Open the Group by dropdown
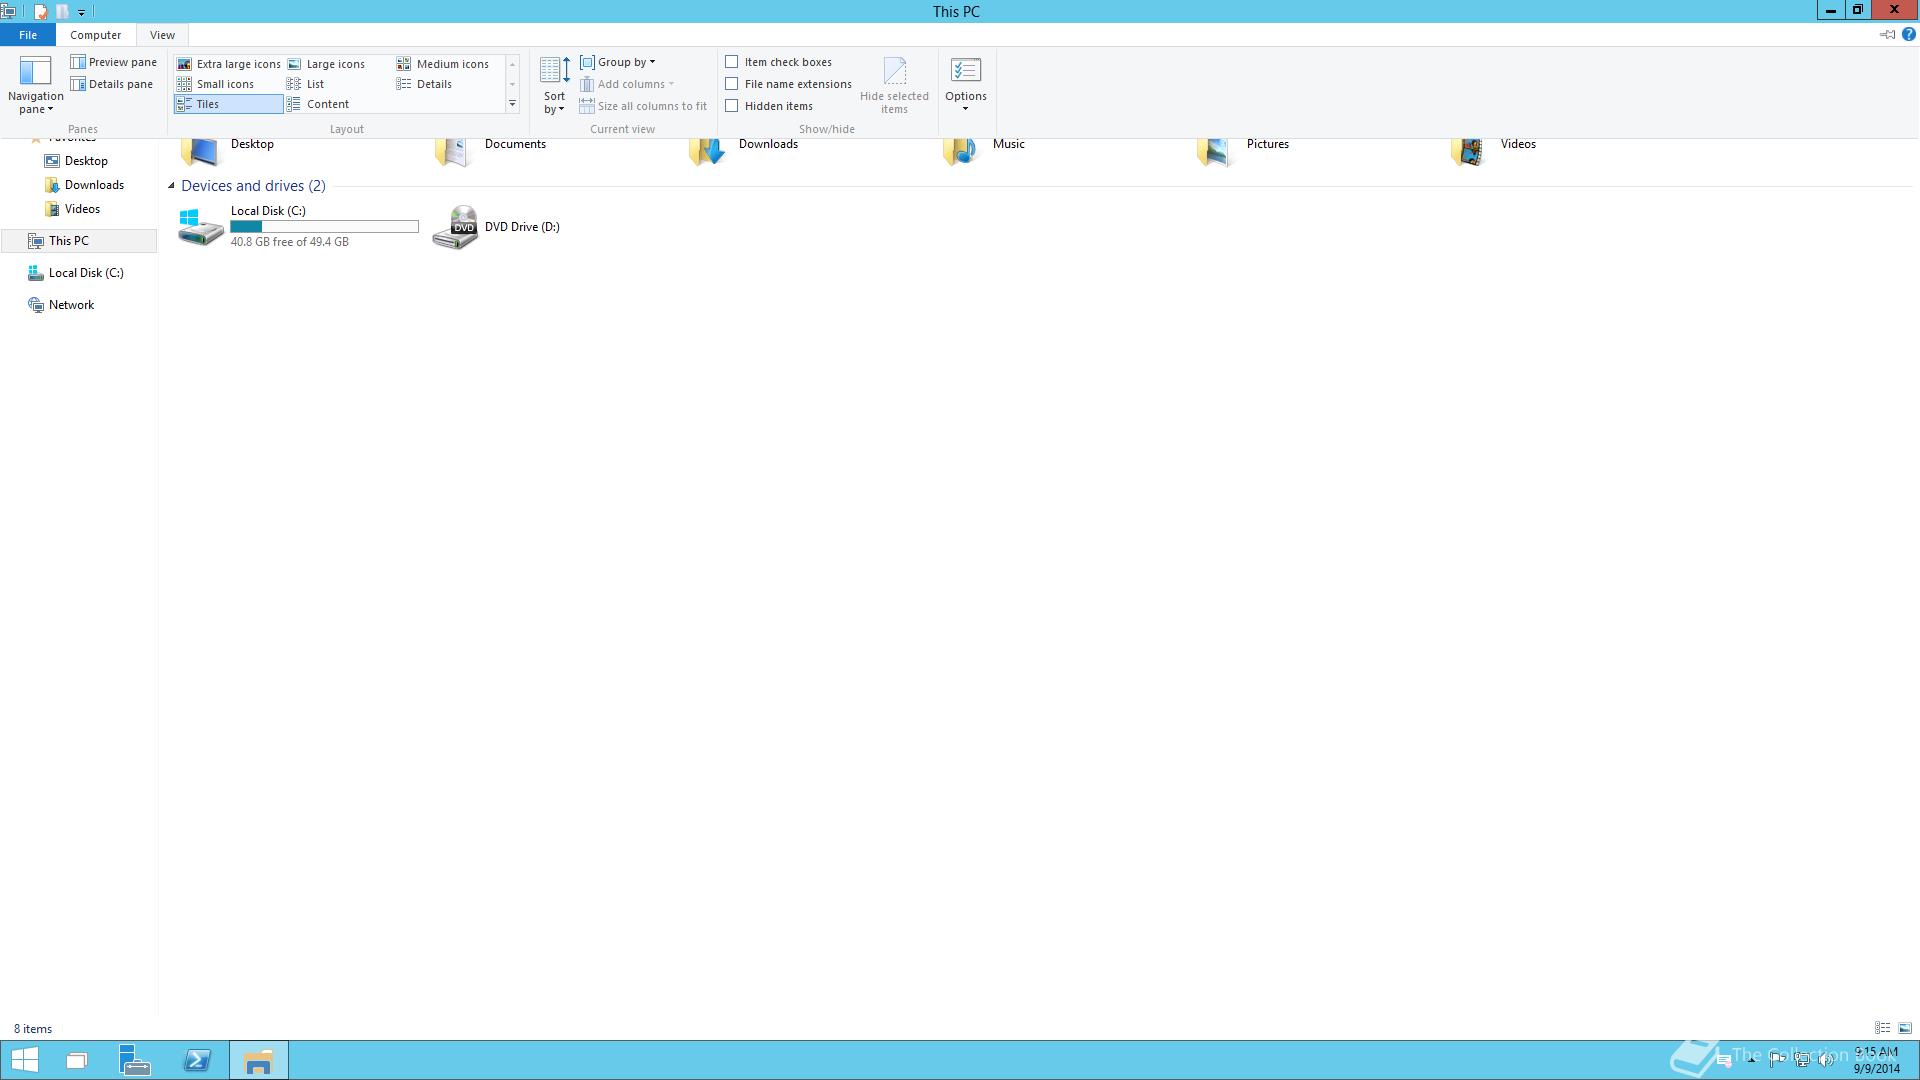The width and height of the screenshot is (1920, 1080). [x=618, y=62]
